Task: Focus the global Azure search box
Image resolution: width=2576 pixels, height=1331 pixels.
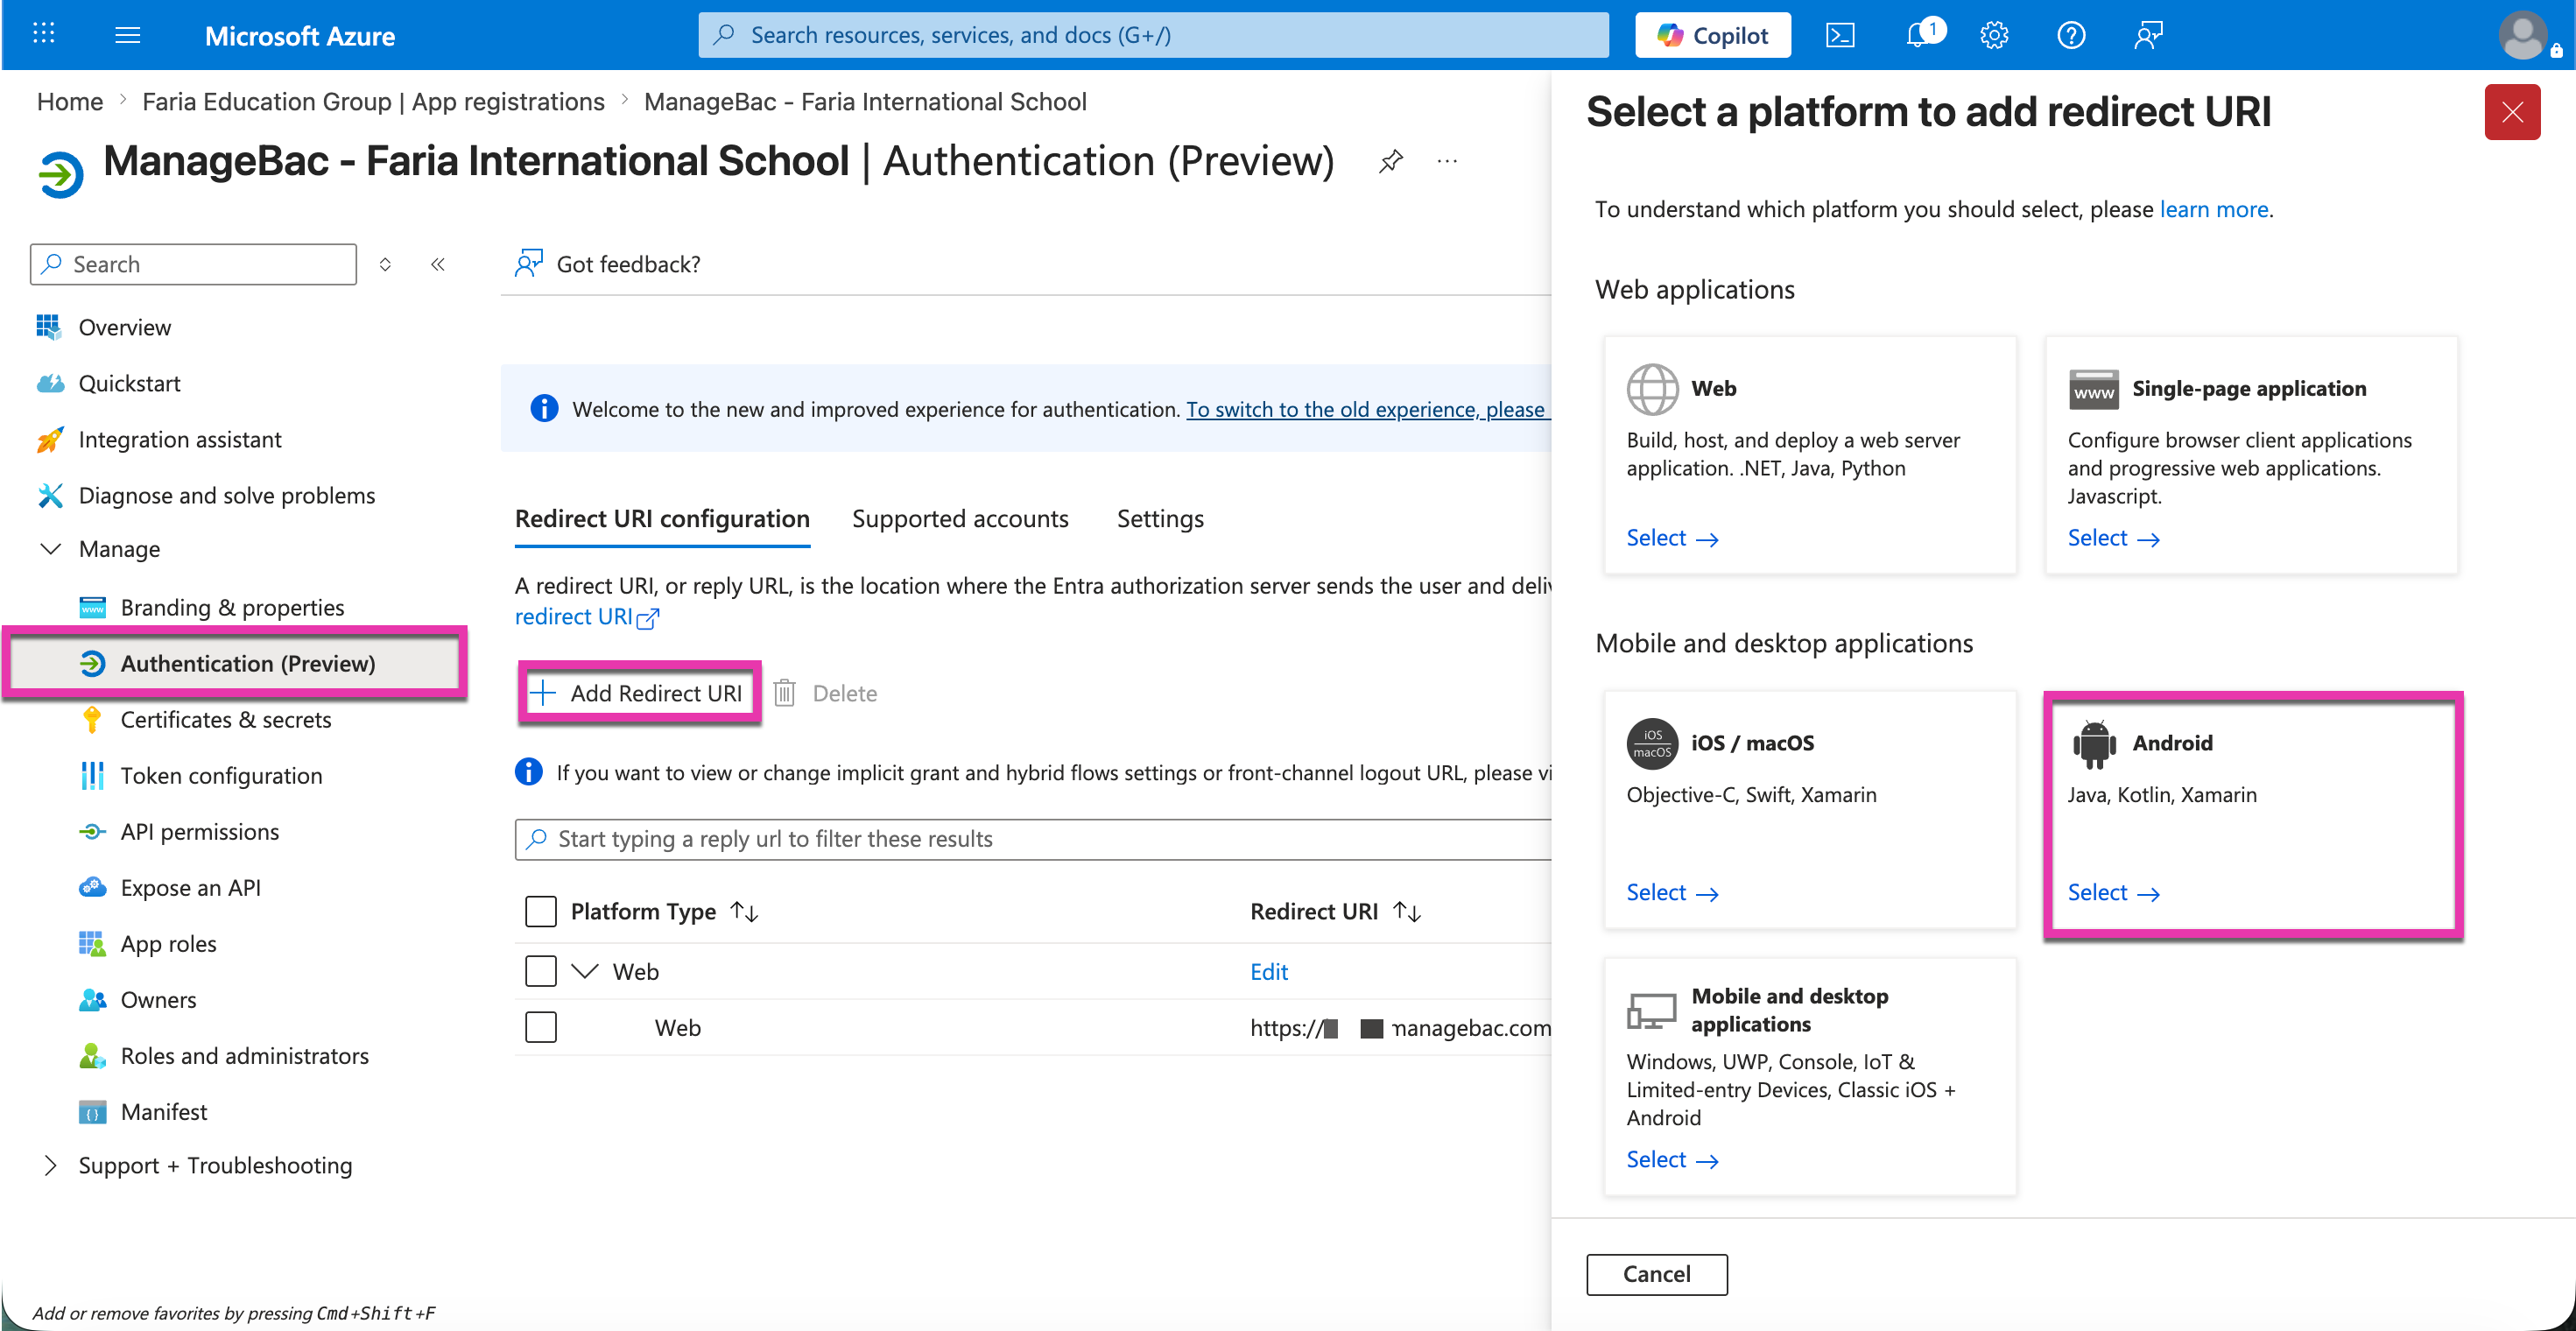Action: [x=1153, y=35]
